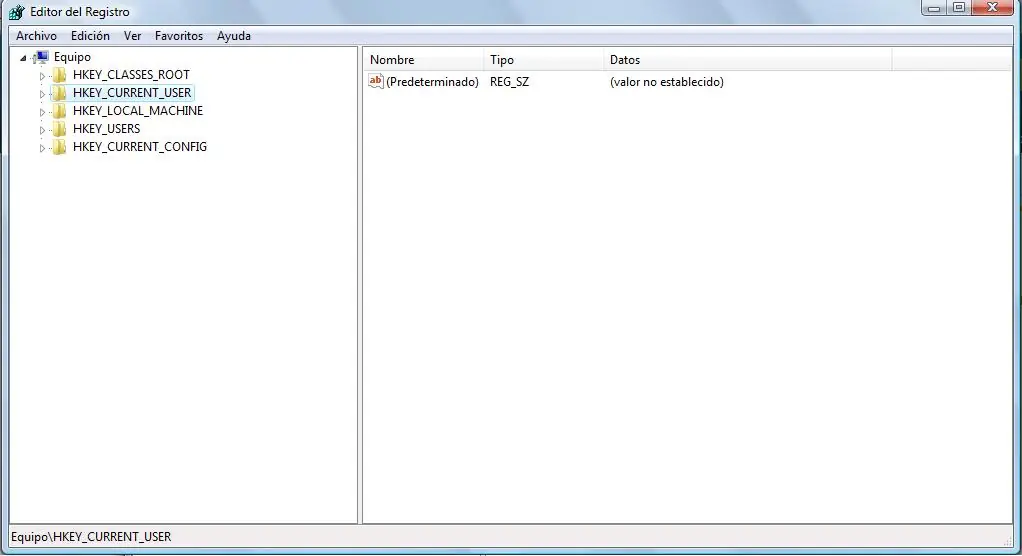Select HKEY_CURRENT_CONFIG in the tree

point(139,147)
